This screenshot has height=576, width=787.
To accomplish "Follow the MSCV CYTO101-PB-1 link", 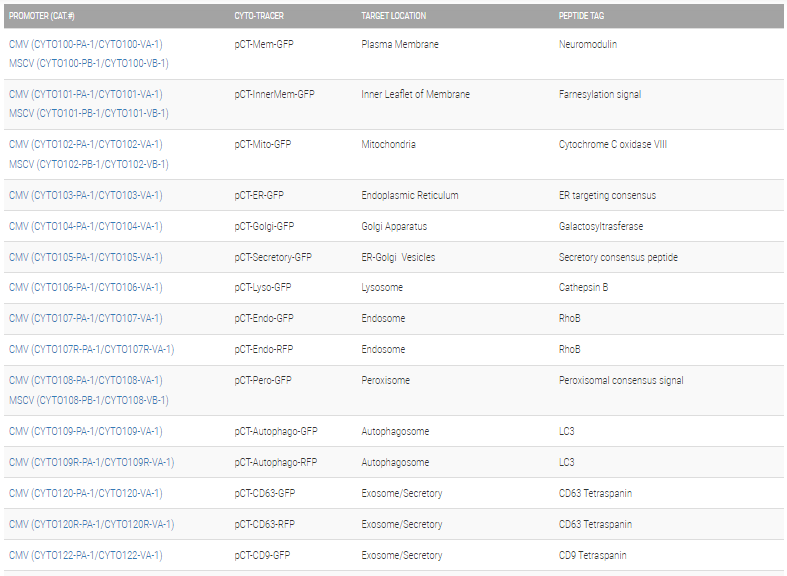I will coord(88,113).
